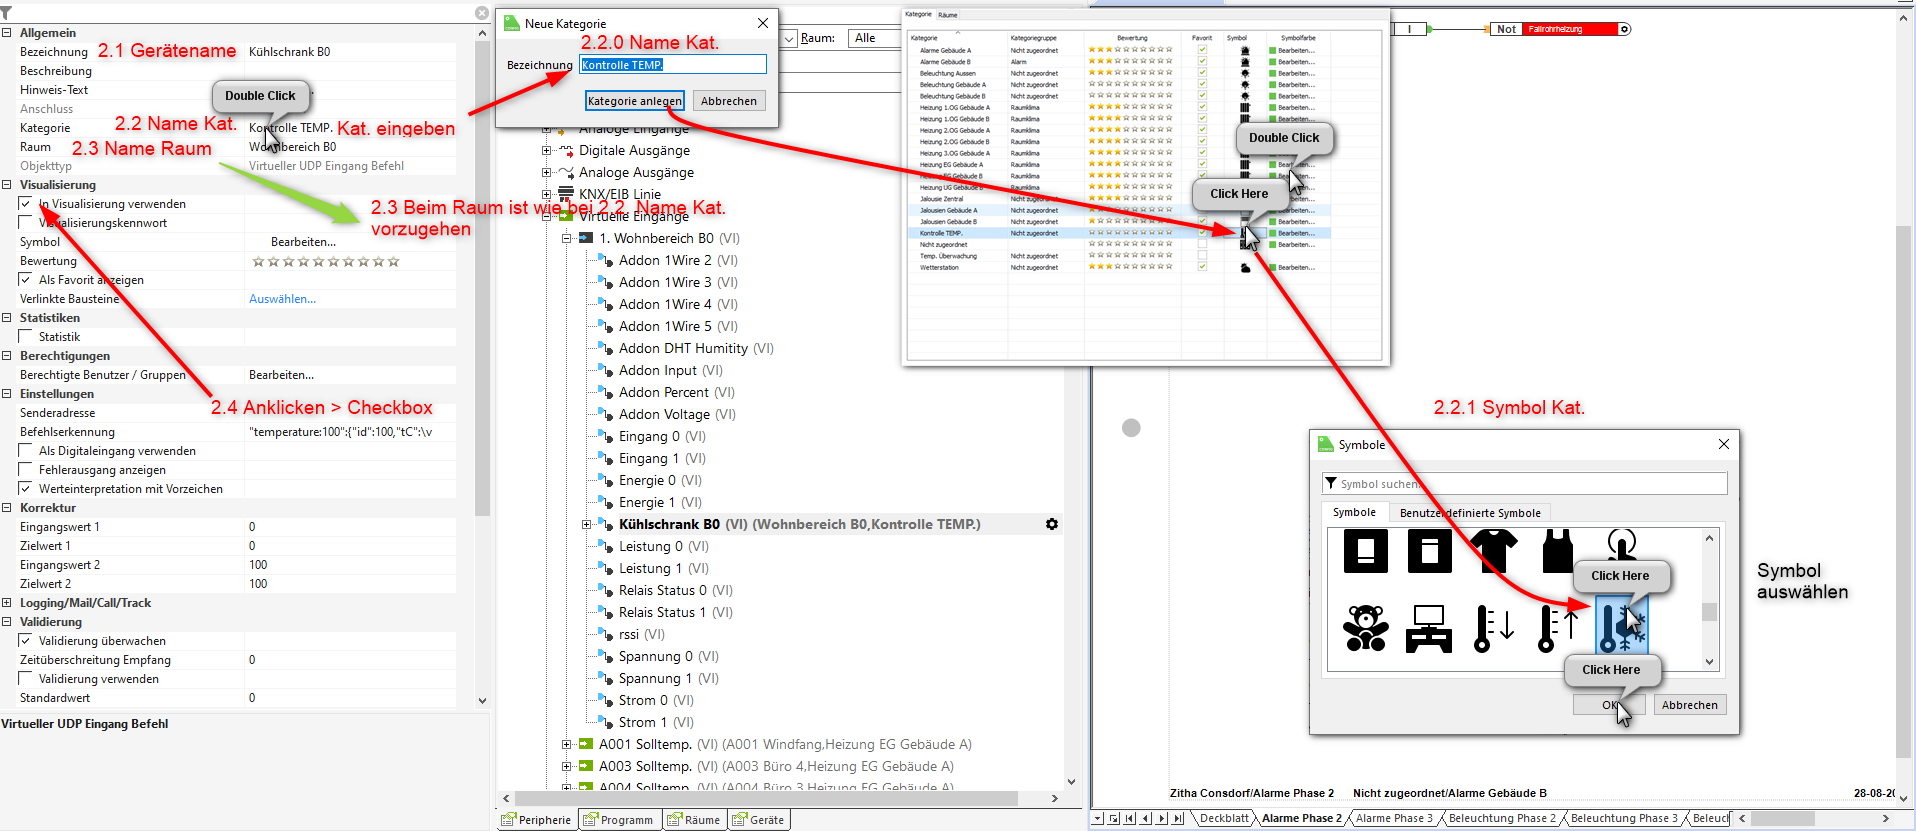Close the properties panel with the X icon
Image resolution: width=1916 pixels, height=831 pixels.
coord(482,13)
